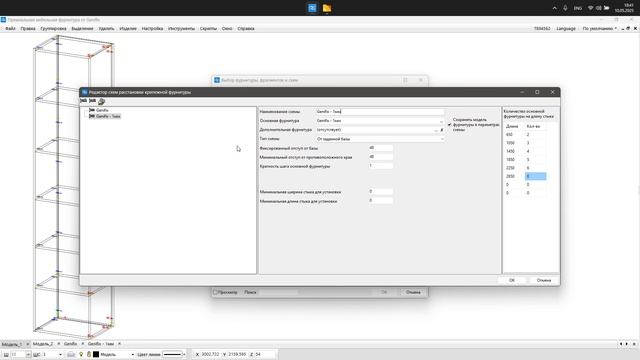Click the Наименование схемы text field
The height and width of the screenshot is (360, 640).
[x=380, y=111]
